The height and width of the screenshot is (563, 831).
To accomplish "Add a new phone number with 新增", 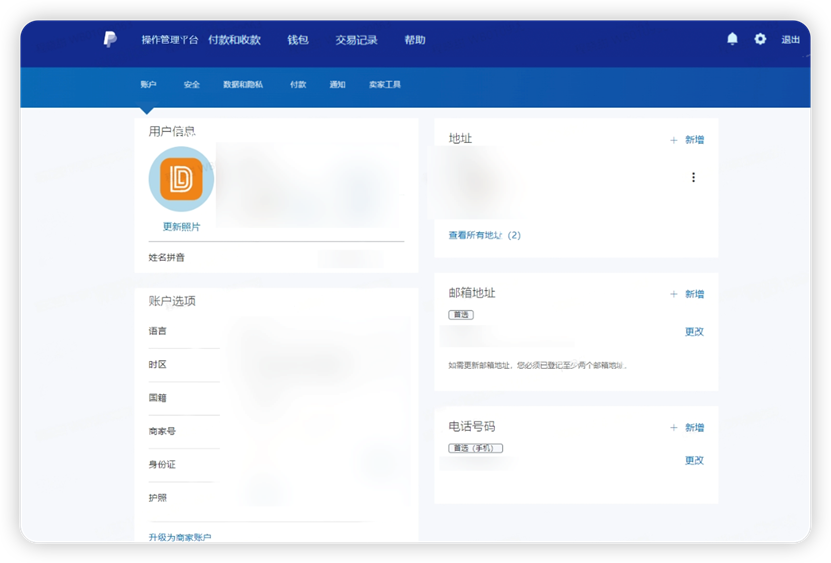I will (x=687, y=428).
